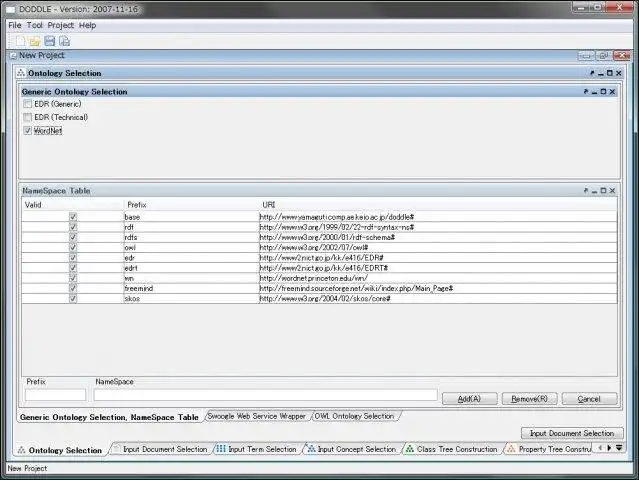The height and width of the screenshot is (480, 639).
Task: Select the freemind prefix cell
Action: tap(191, 288)
